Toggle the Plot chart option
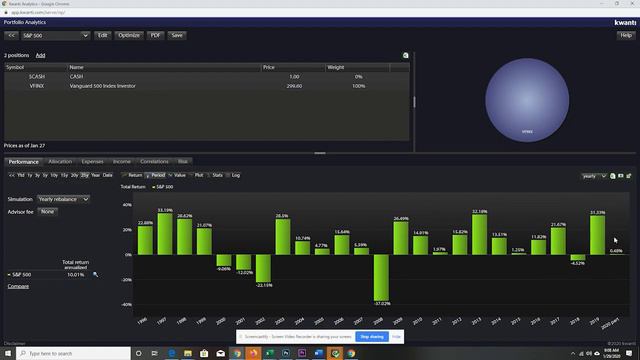This screenshot has width=640, height=360. tap(196, 175)
